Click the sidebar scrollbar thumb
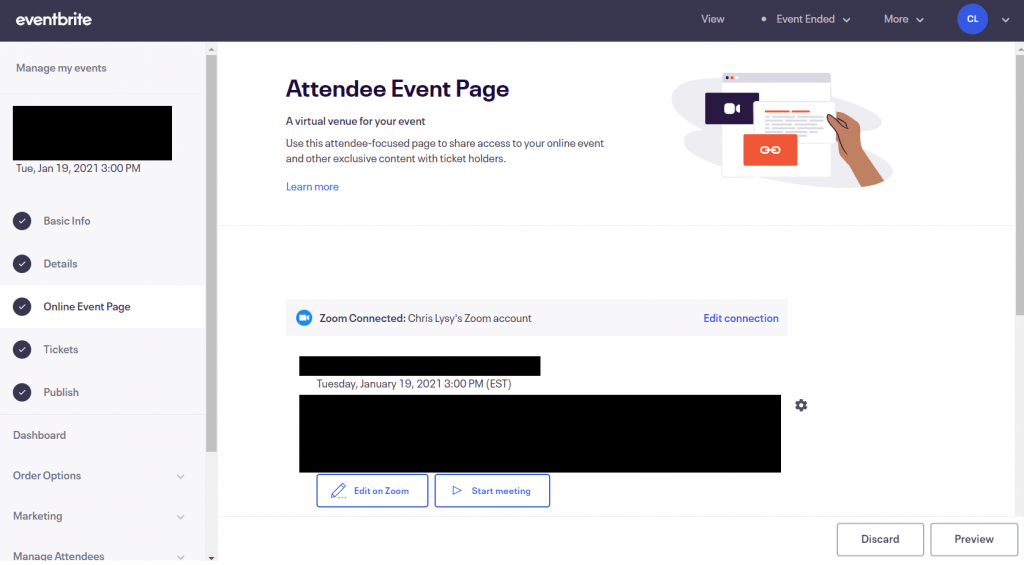The height and width of the screenshot is (565, 1024). point(211,253)
